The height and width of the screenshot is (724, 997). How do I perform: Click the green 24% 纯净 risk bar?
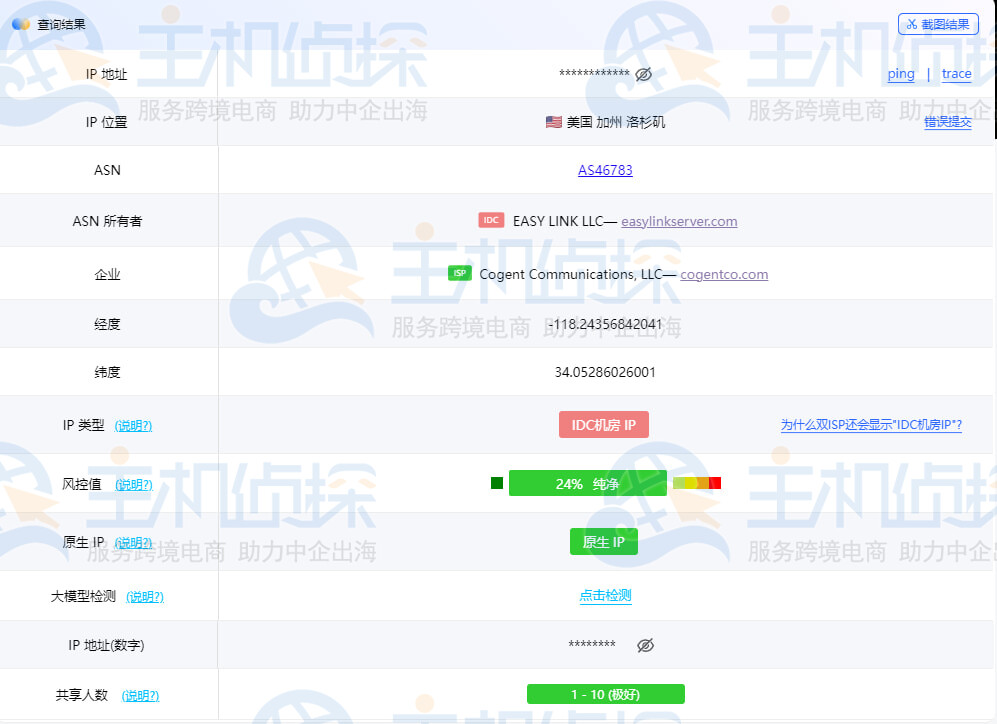click(588, 482)
